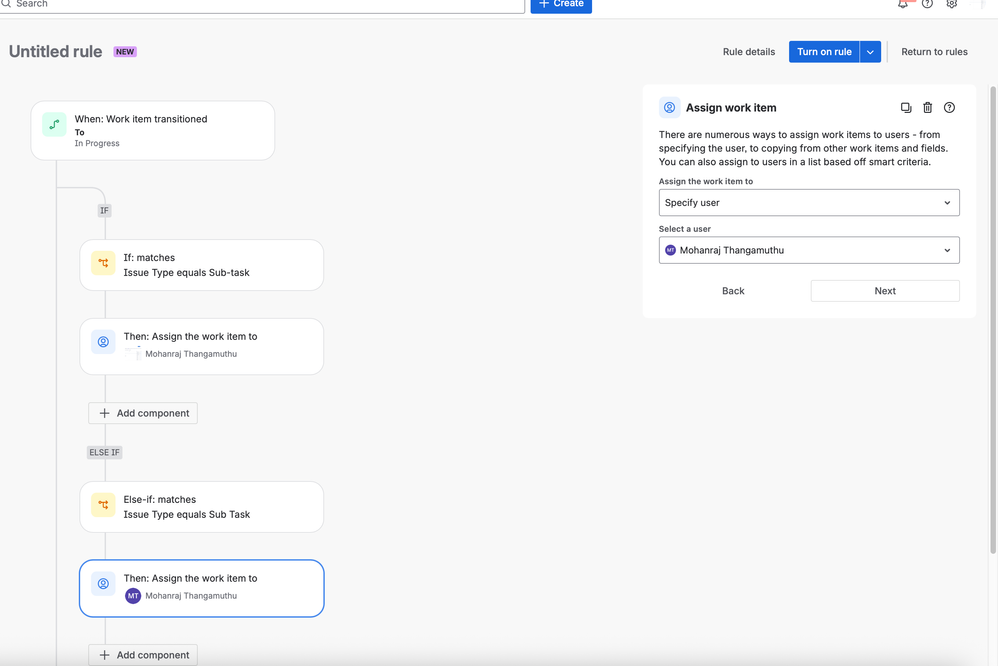998x666 pixels.
Task: Click the Next button in panel
Action: point(885,291)
